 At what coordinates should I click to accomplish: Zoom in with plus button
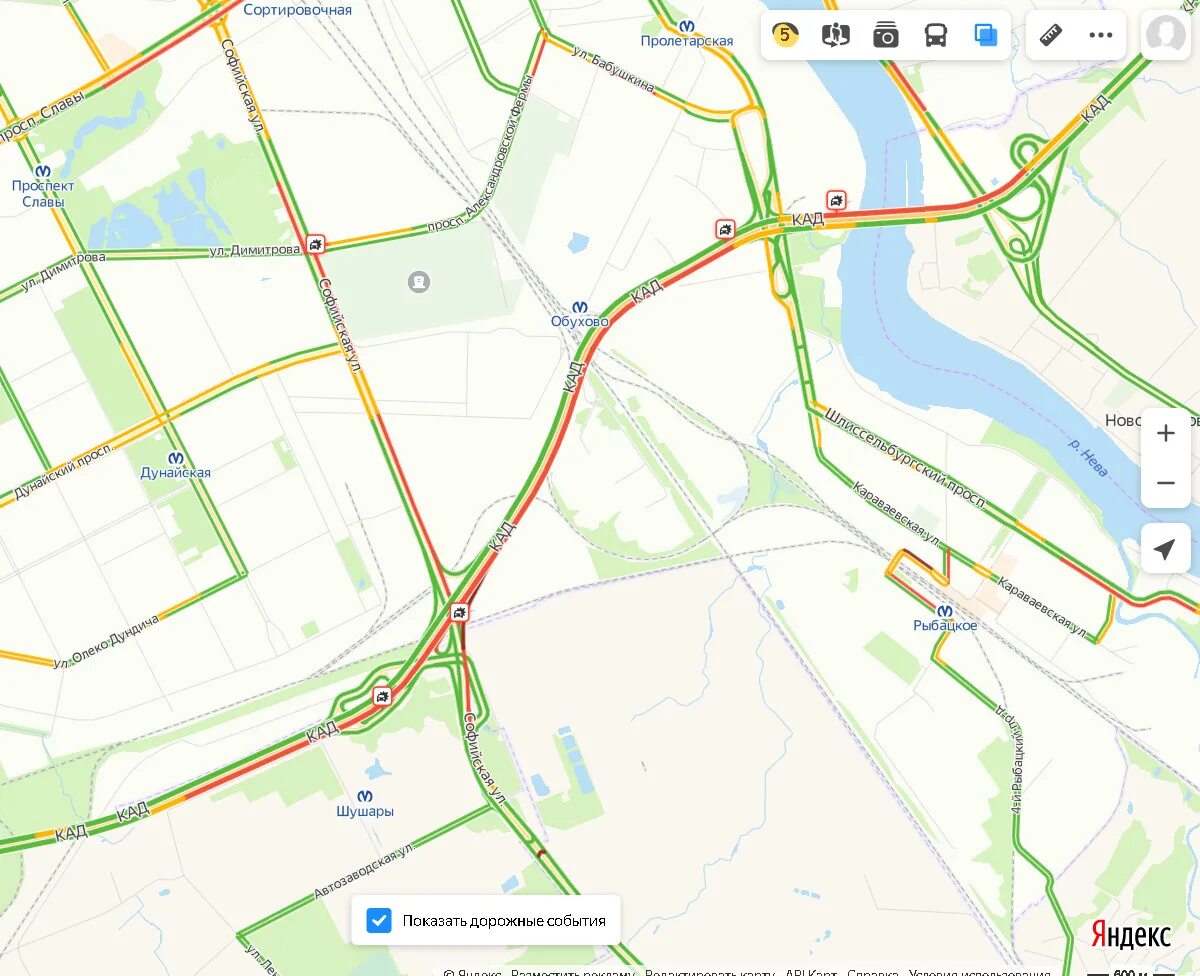pos(1166,433)
